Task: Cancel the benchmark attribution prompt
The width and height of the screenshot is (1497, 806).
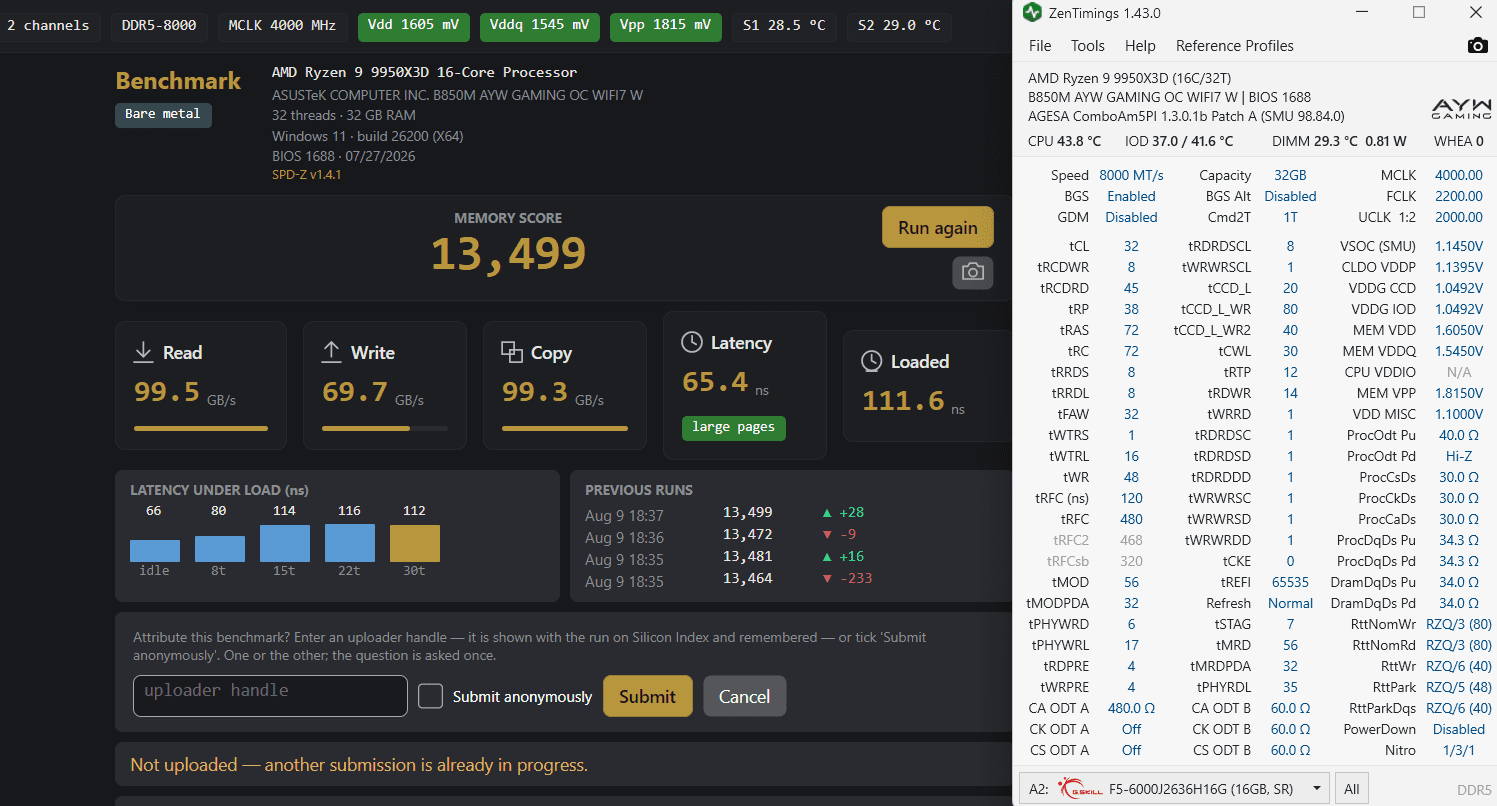Action: click(x=745, y=696)
